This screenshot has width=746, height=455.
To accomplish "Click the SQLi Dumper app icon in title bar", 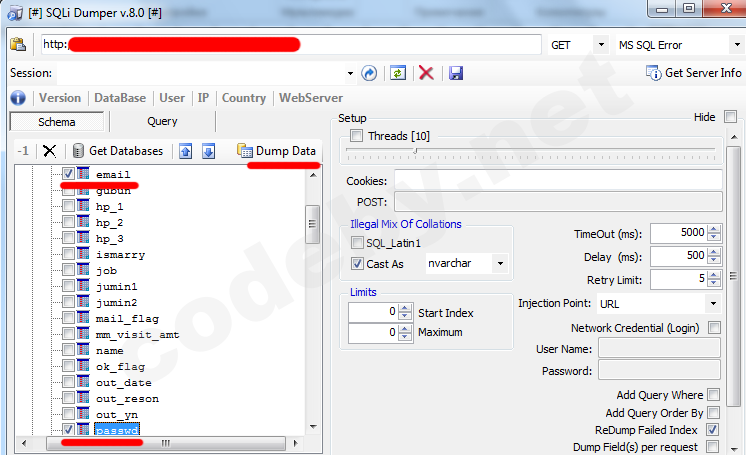I will 15,13.
